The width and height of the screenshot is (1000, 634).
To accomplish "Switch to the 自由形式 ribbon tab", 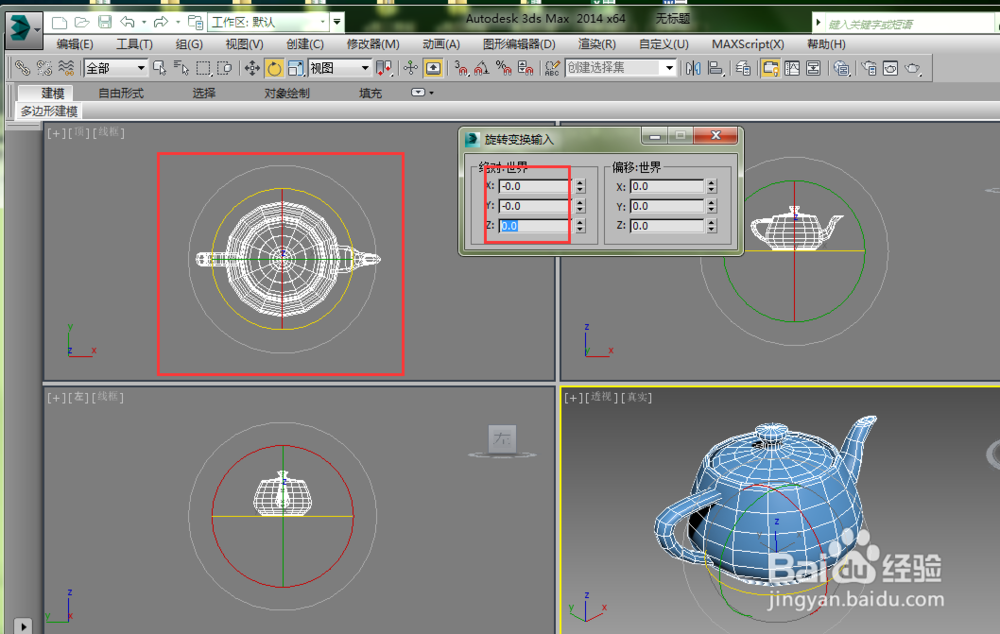I will tap(121, 93).
